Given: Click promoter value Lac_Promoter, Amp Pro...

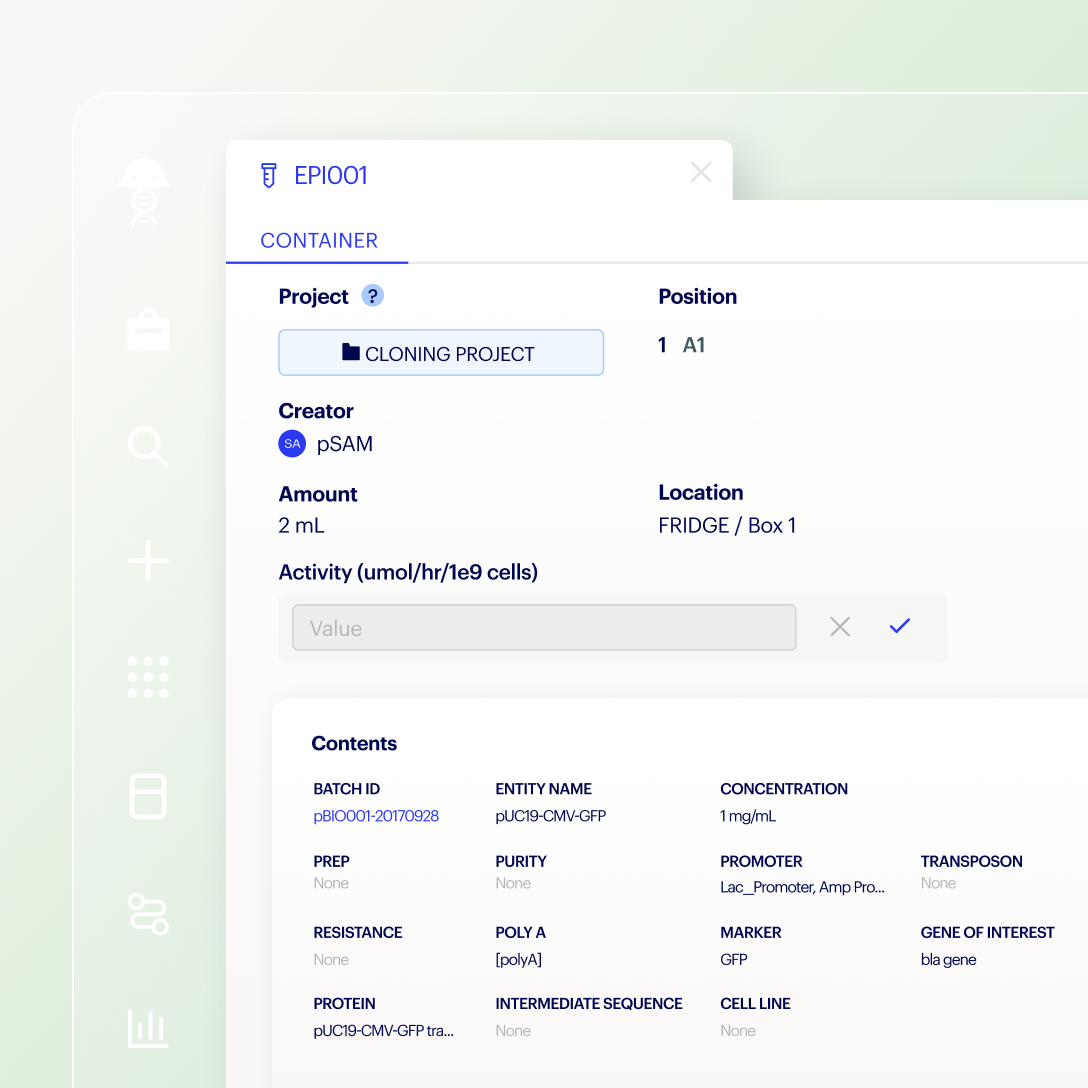Looking at the screenshot, I should tap(802, 887).
